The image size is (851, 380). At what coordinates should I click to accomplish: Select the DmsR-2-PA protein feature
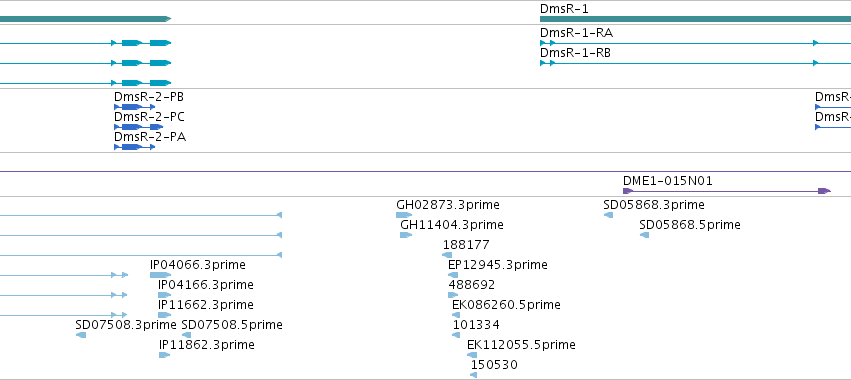[135, 147]
